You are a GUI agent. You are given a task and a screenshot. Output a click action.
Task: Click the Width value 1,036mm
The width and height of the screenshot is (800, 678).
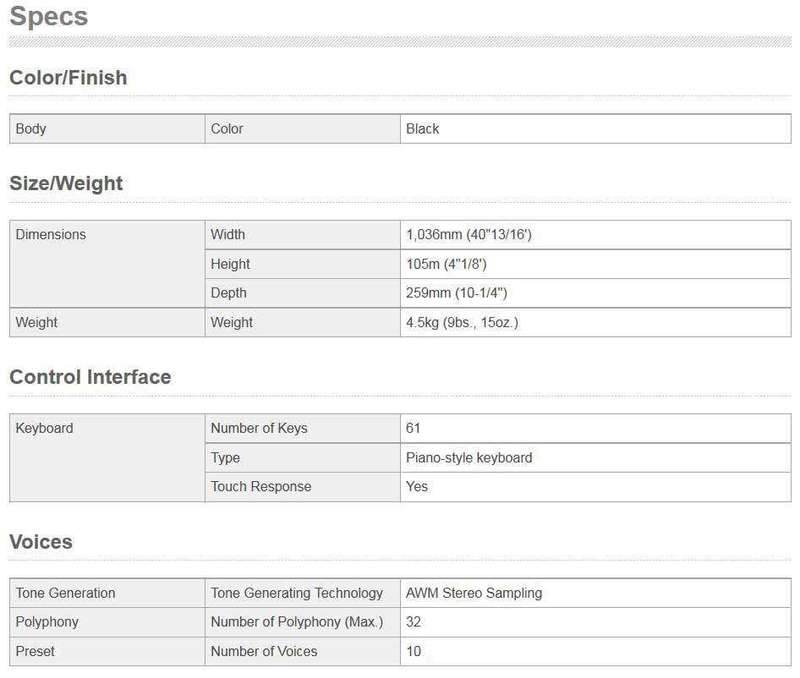click(x=474, y=235)
